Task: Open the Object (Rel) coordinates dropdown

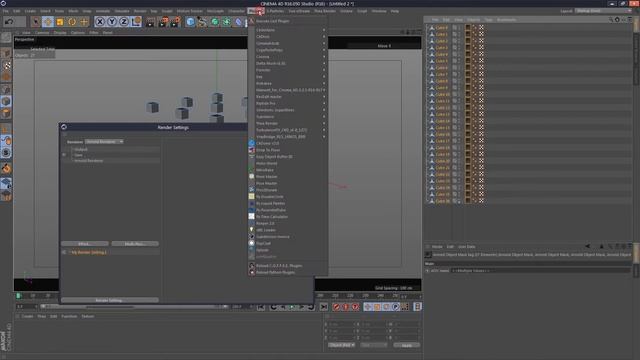Action: [x=341, y=345]
